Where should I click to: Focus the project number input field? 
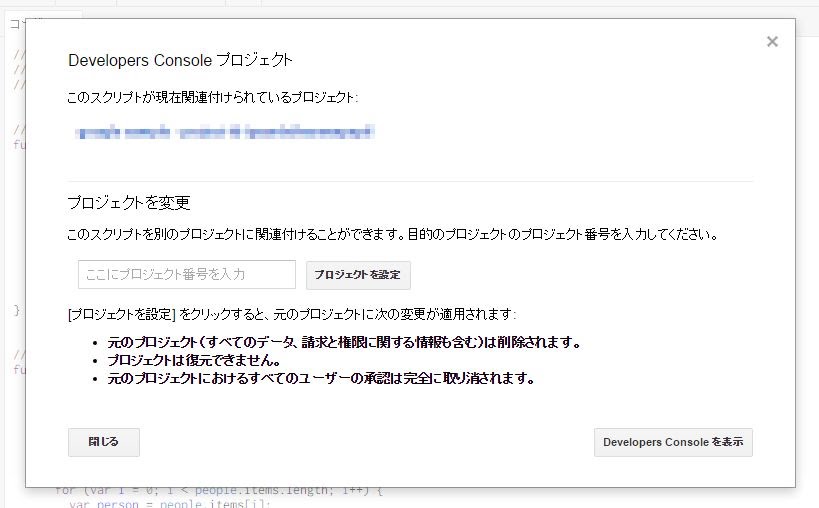coord(187,274)
